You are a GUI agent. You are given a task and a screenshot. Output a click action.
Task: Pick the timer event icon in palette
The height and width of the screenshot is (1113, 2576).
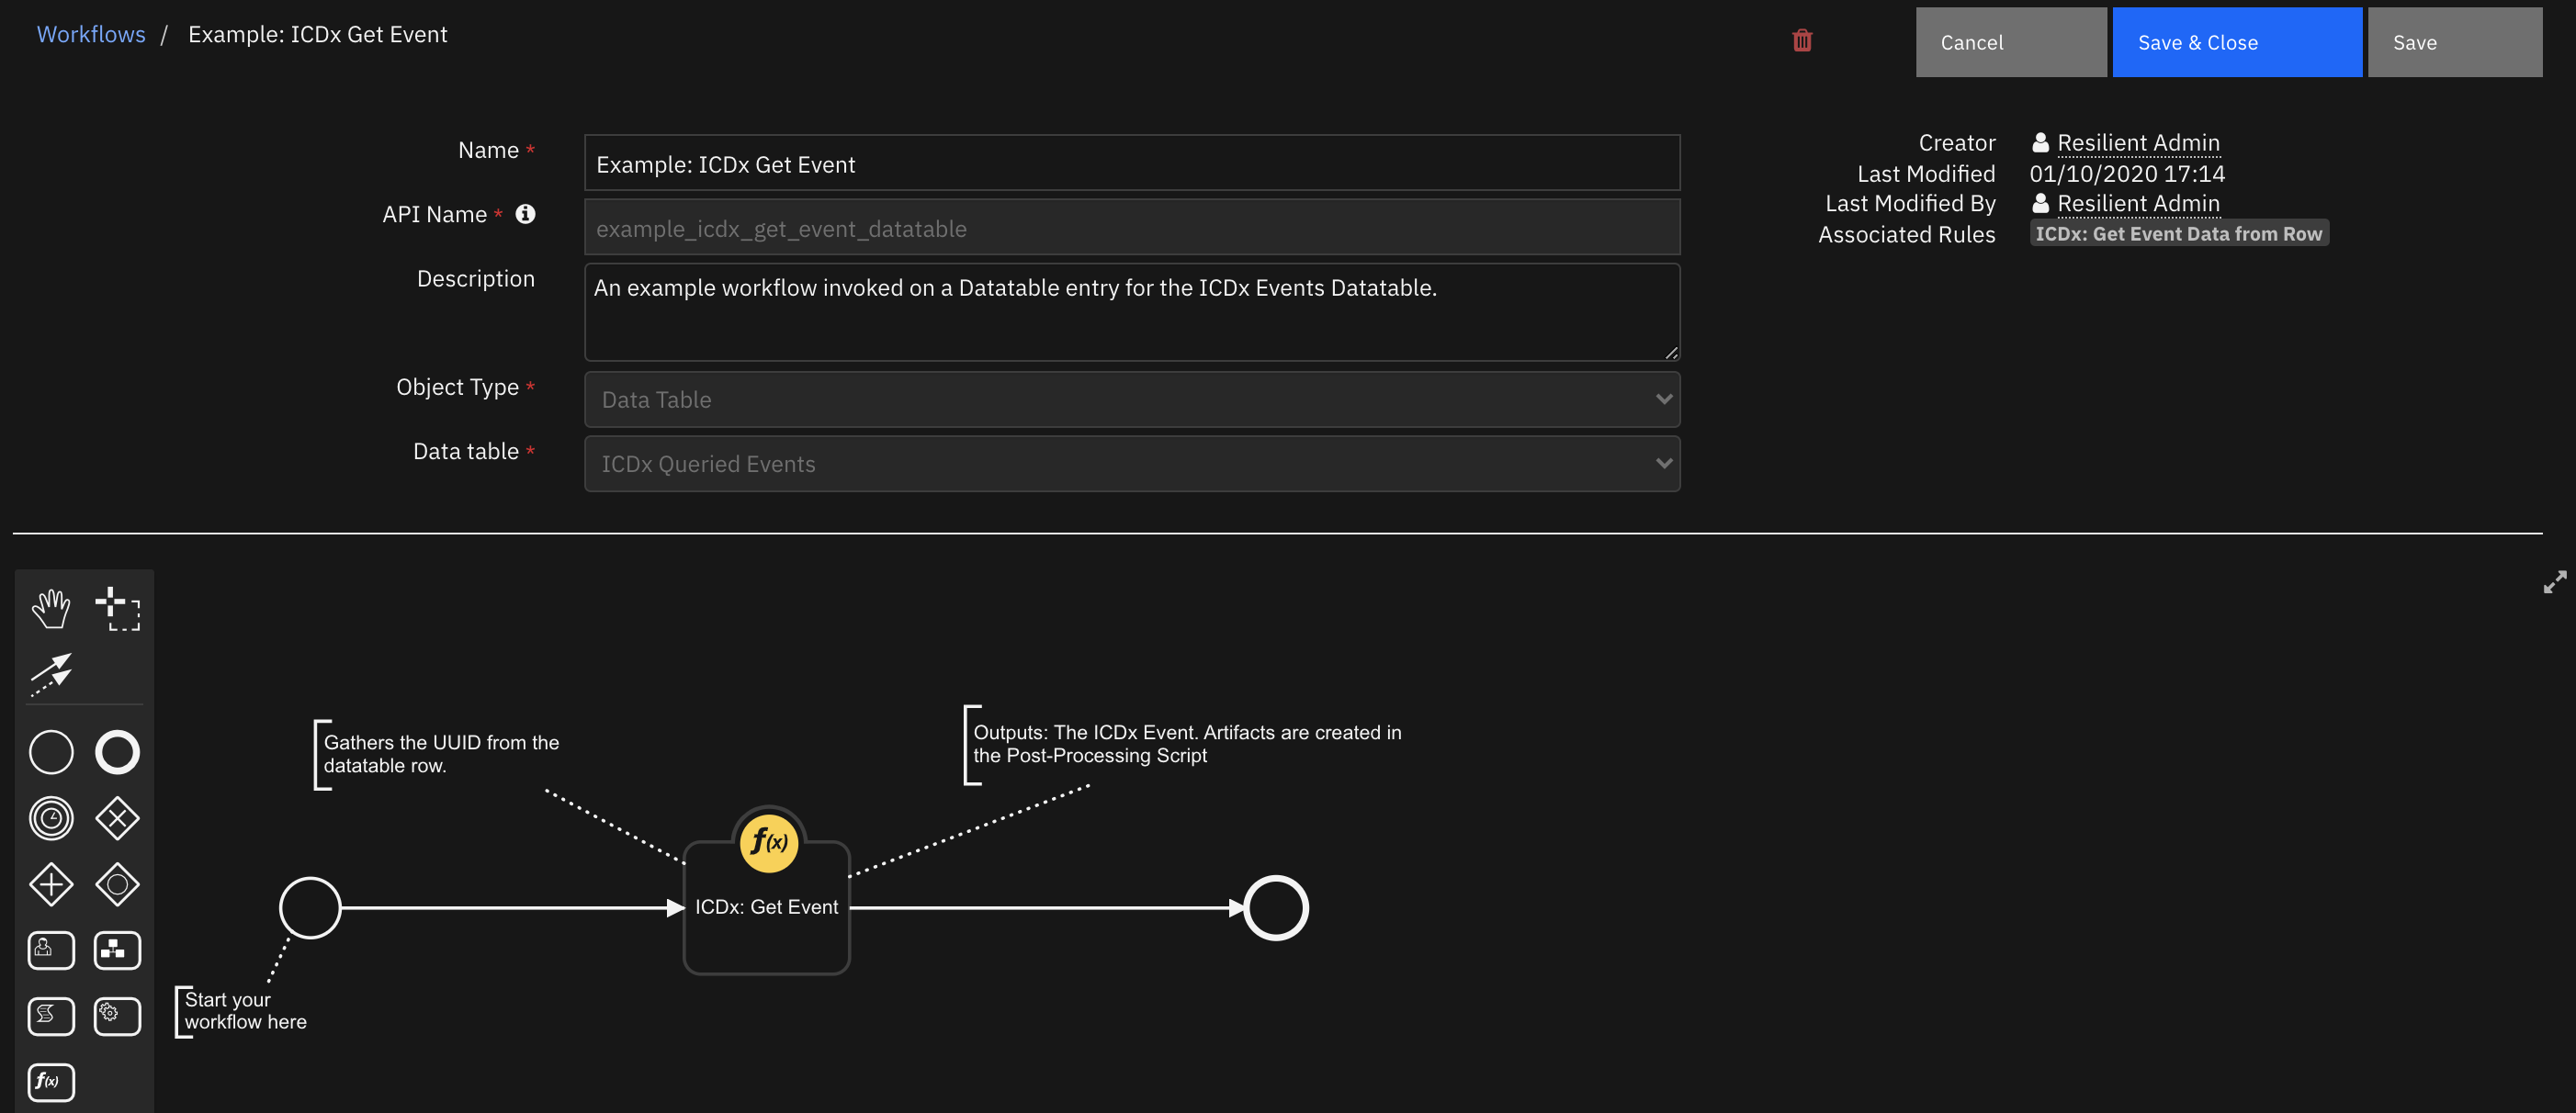[51, 818]
